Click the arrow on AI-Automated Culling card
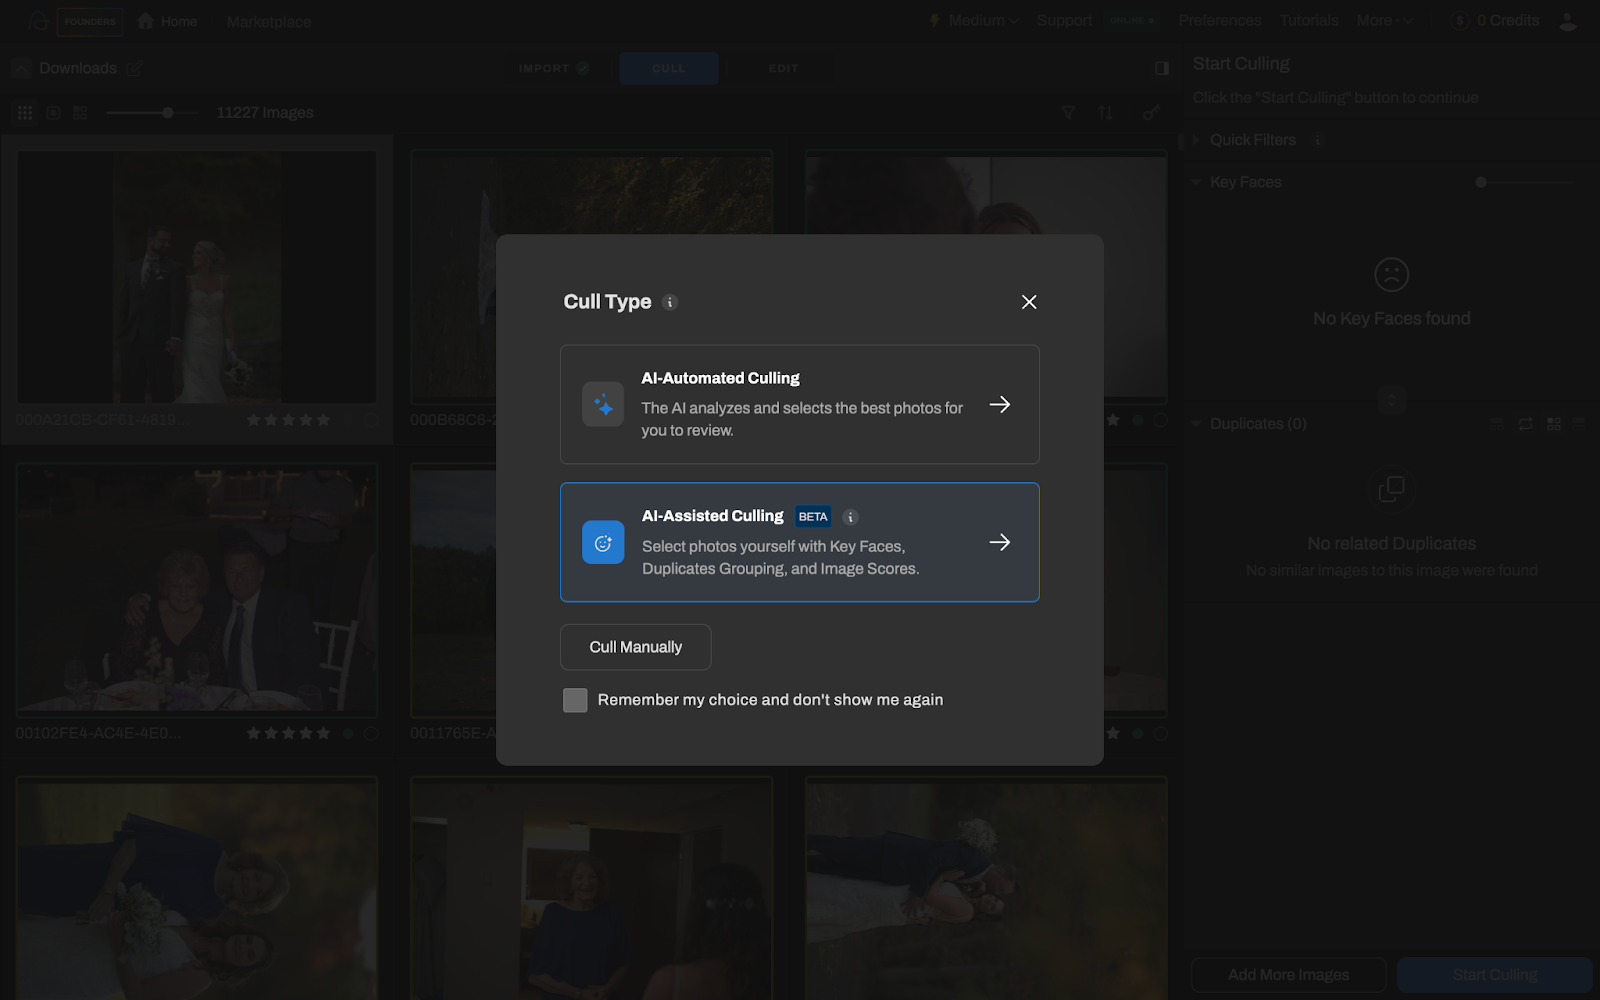Screen dimensions: 1600x1000 [x=999, y=404]
